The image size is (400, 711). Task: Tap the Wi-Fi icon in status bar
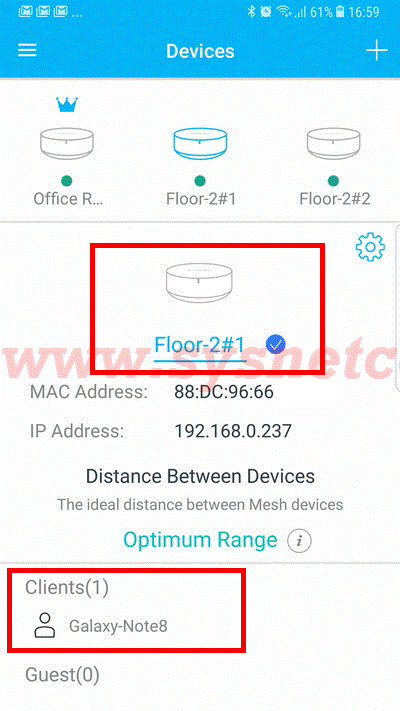point(285,12)
